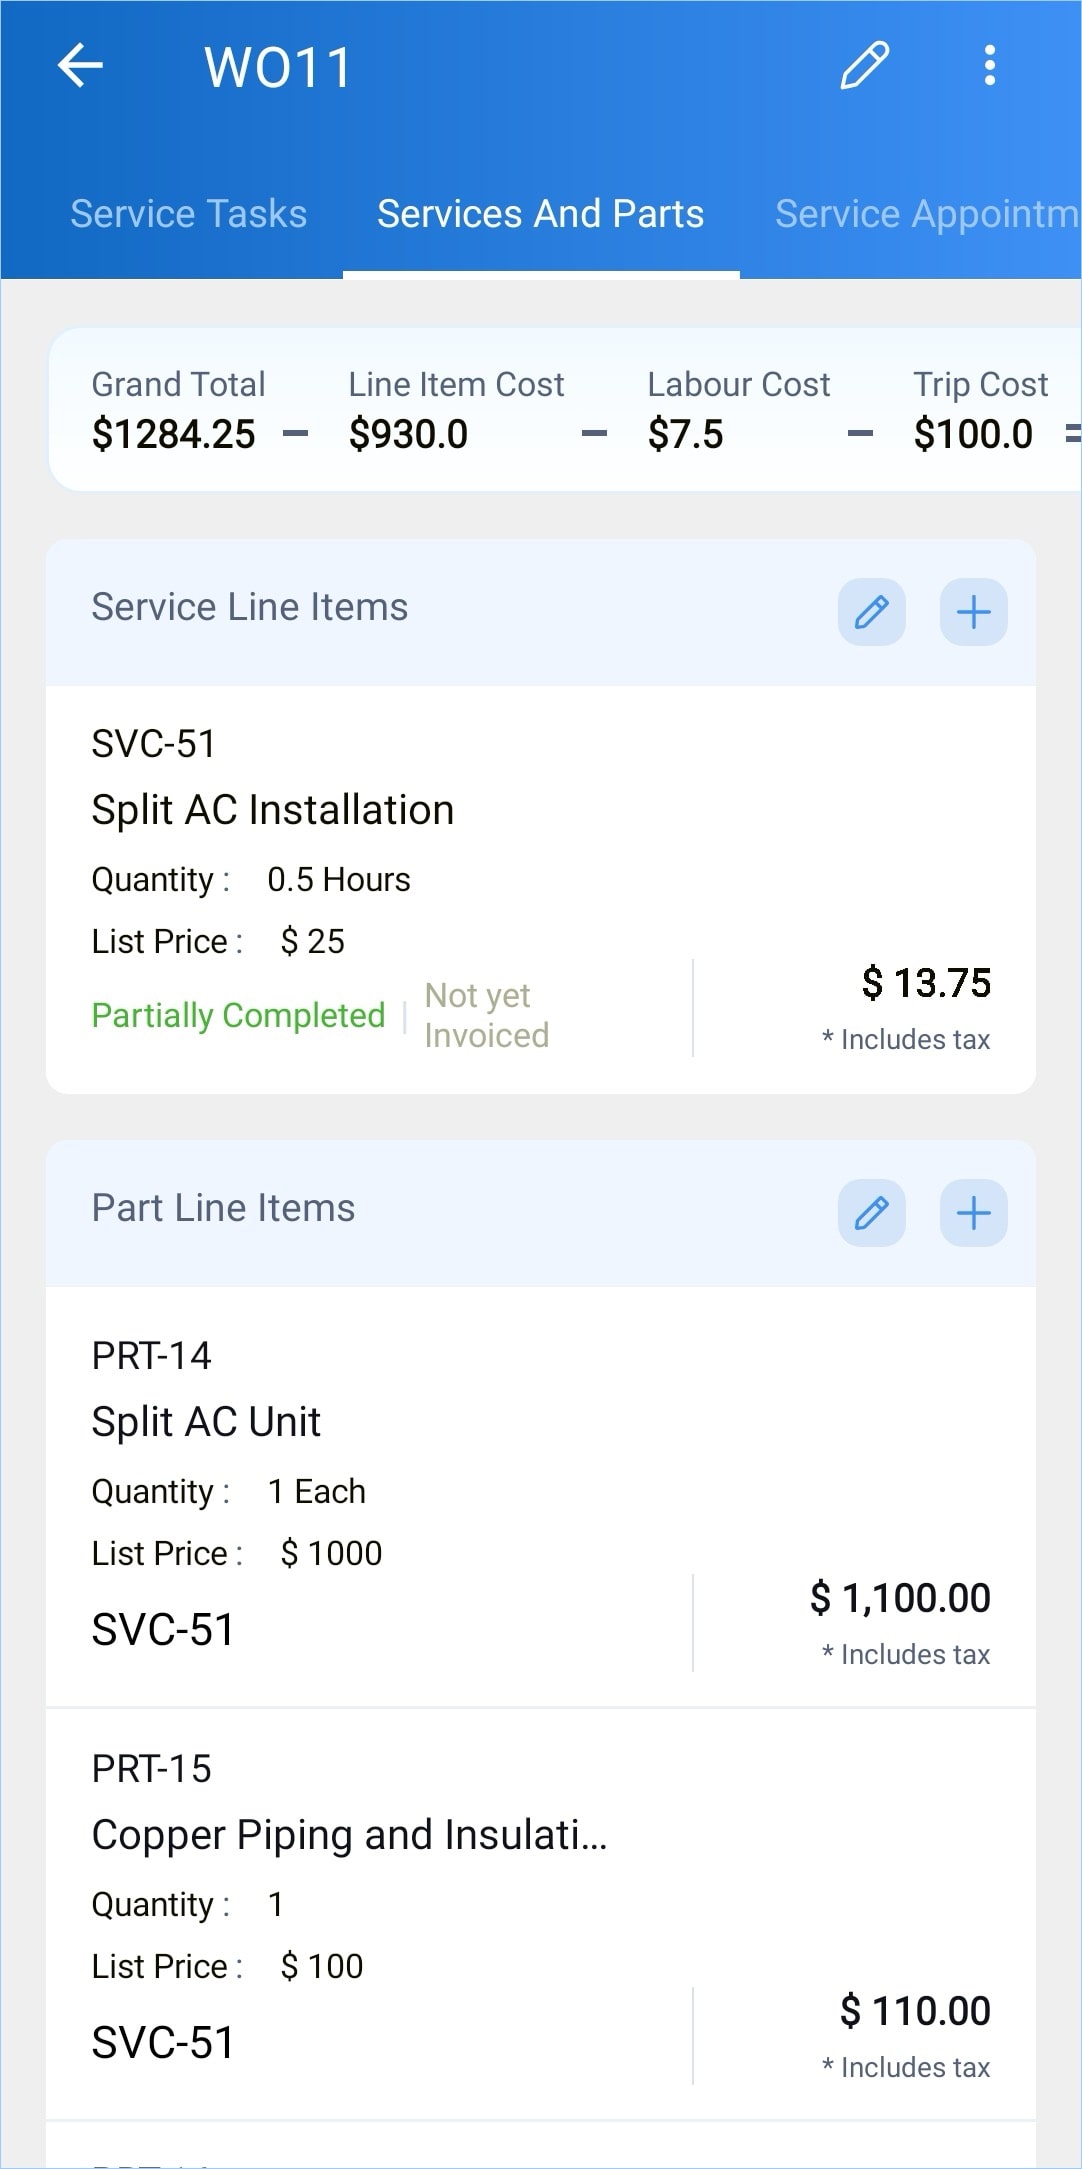
Task: Go back using the arrow icon
Action: tap(80, 66)
